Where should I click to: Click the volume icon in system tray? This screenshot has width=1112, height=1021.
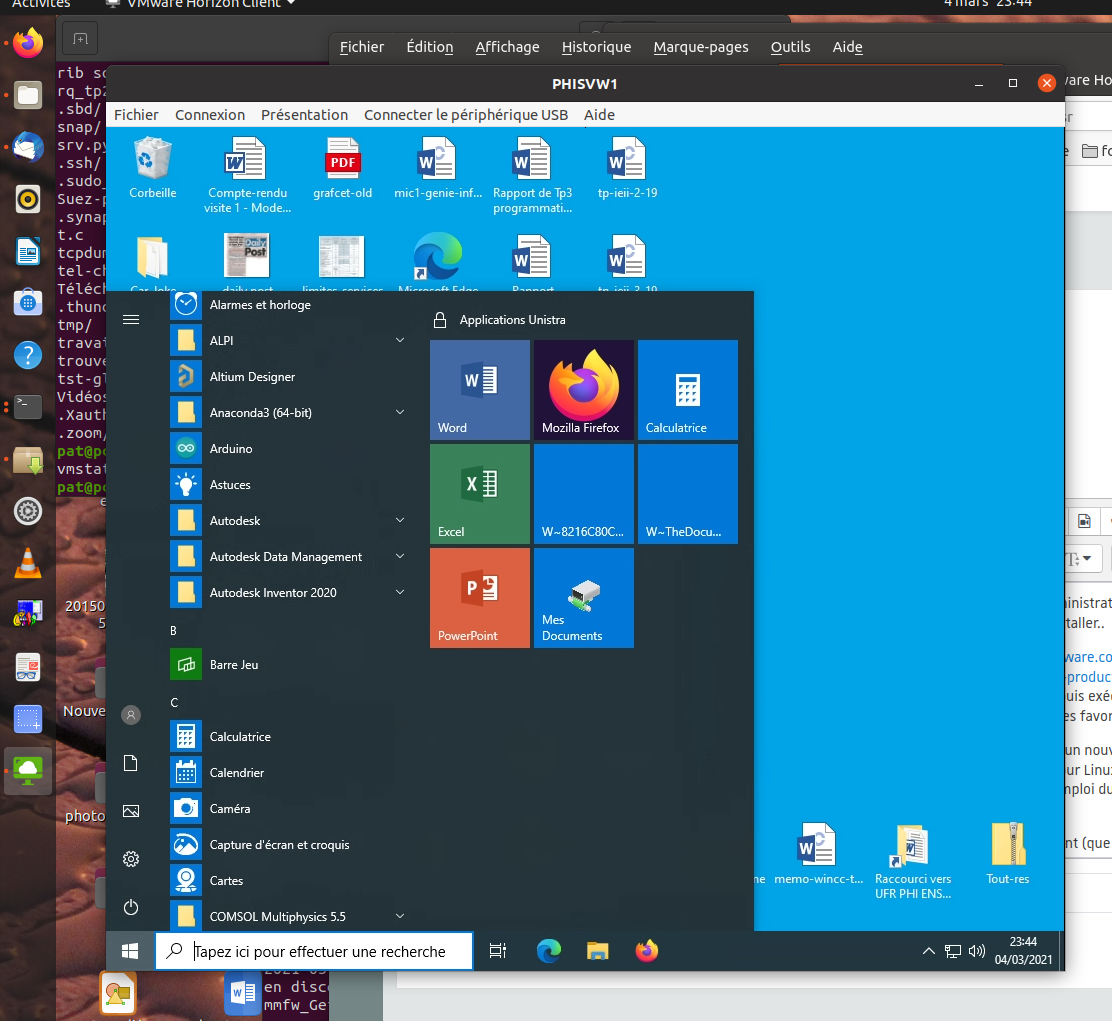[x=977, y=952]
